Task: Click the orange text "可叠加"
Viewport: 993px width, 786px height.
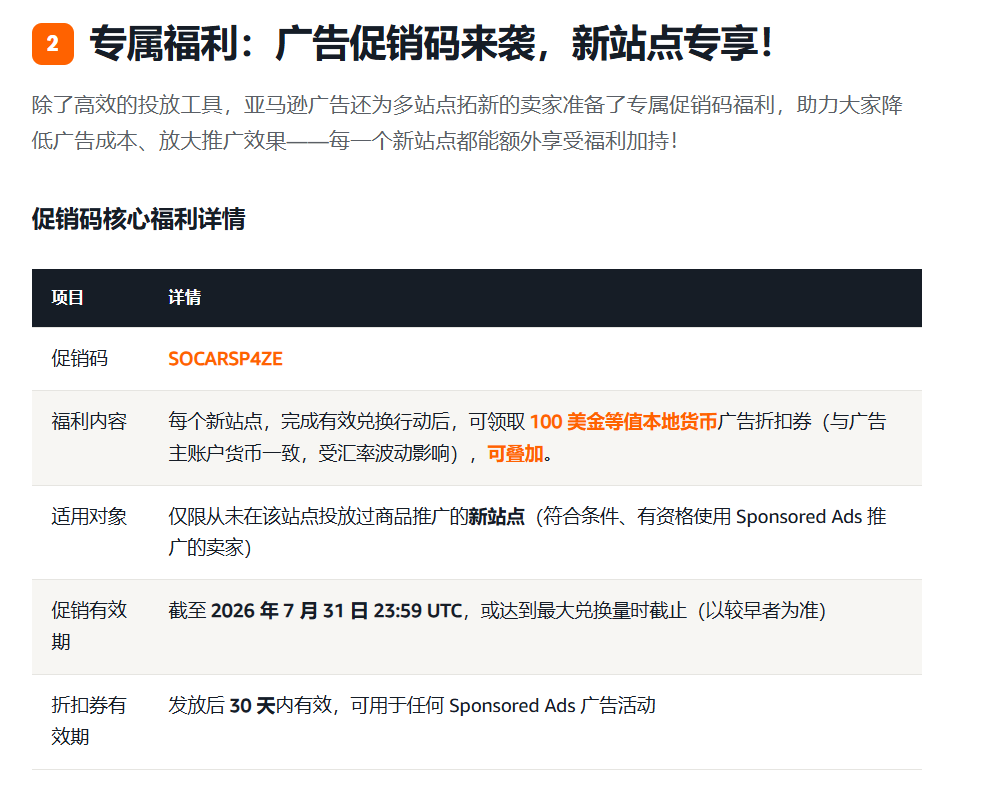Action: tap(515, 453)
